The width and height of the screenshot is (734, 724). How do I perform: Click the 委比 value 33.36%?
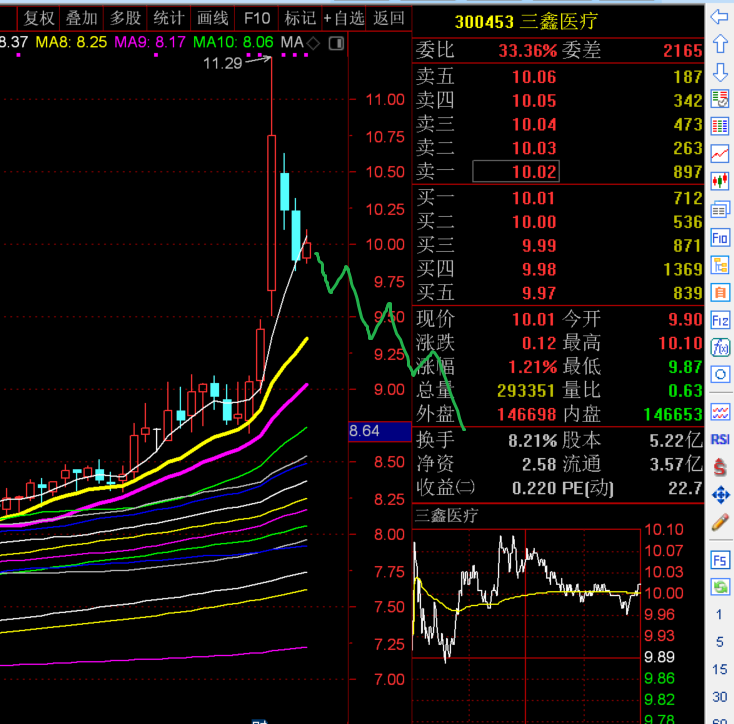coord(528,51)
